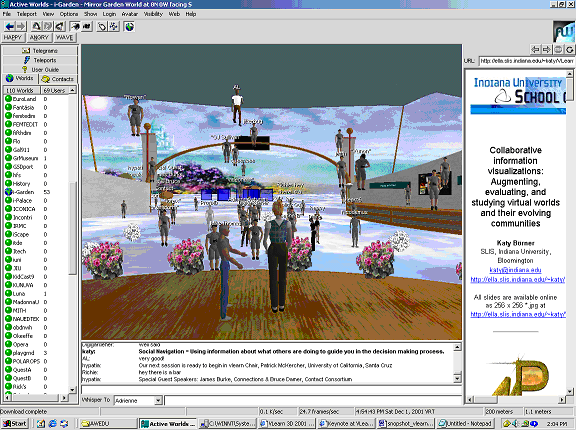The width and height of the screenshot is (576, 432).
Task: Click web panel back arrow icon
Action: pos(536,49)
